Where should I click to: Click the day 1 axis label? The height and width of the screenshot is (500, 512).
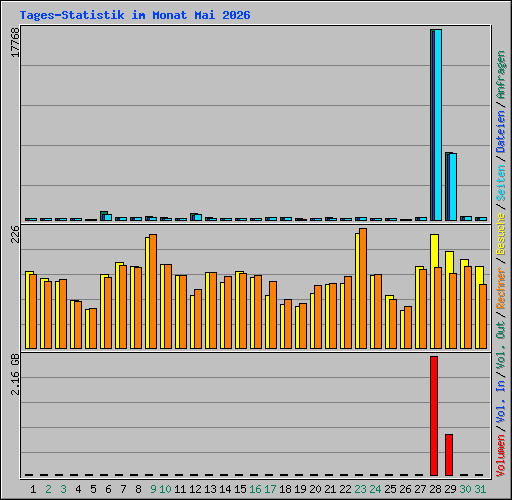33,489
